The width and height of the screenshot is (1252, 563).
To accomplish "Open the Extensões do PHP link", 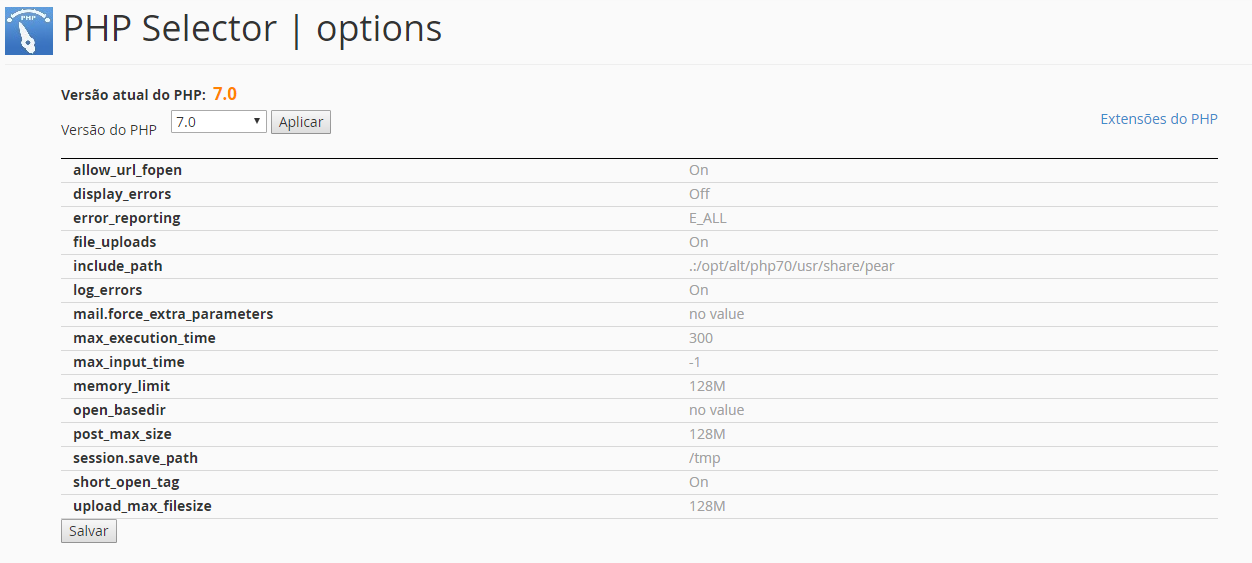I will coord(1159,119).
